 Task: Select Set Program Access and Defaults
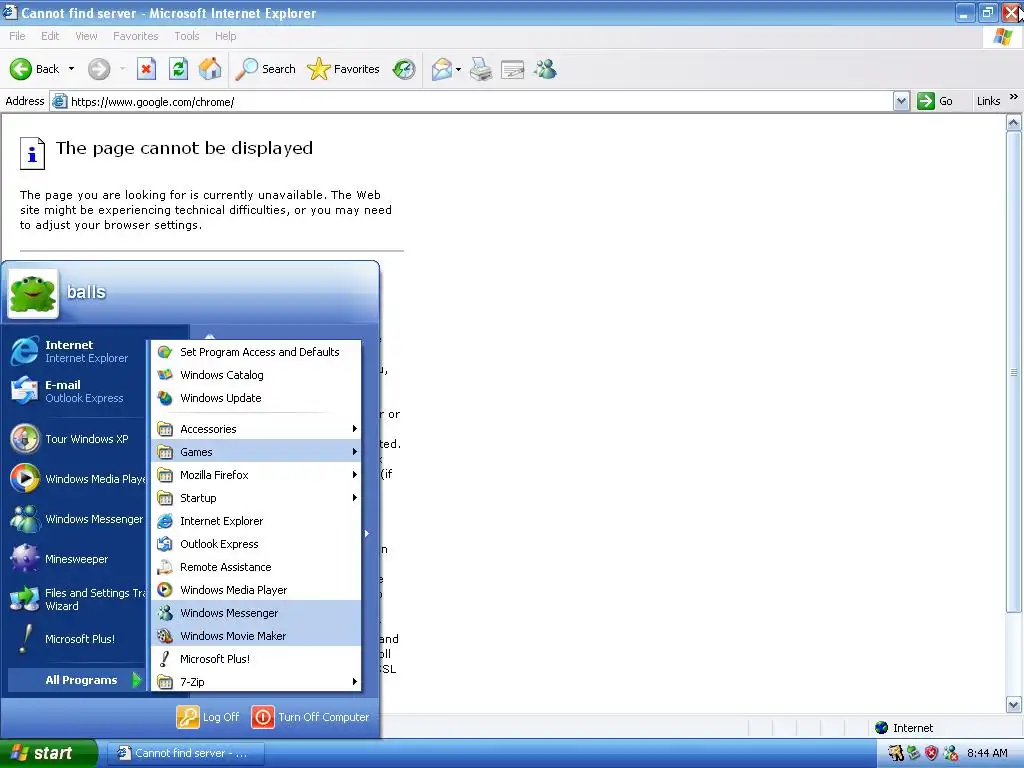(x=257, y=352)
